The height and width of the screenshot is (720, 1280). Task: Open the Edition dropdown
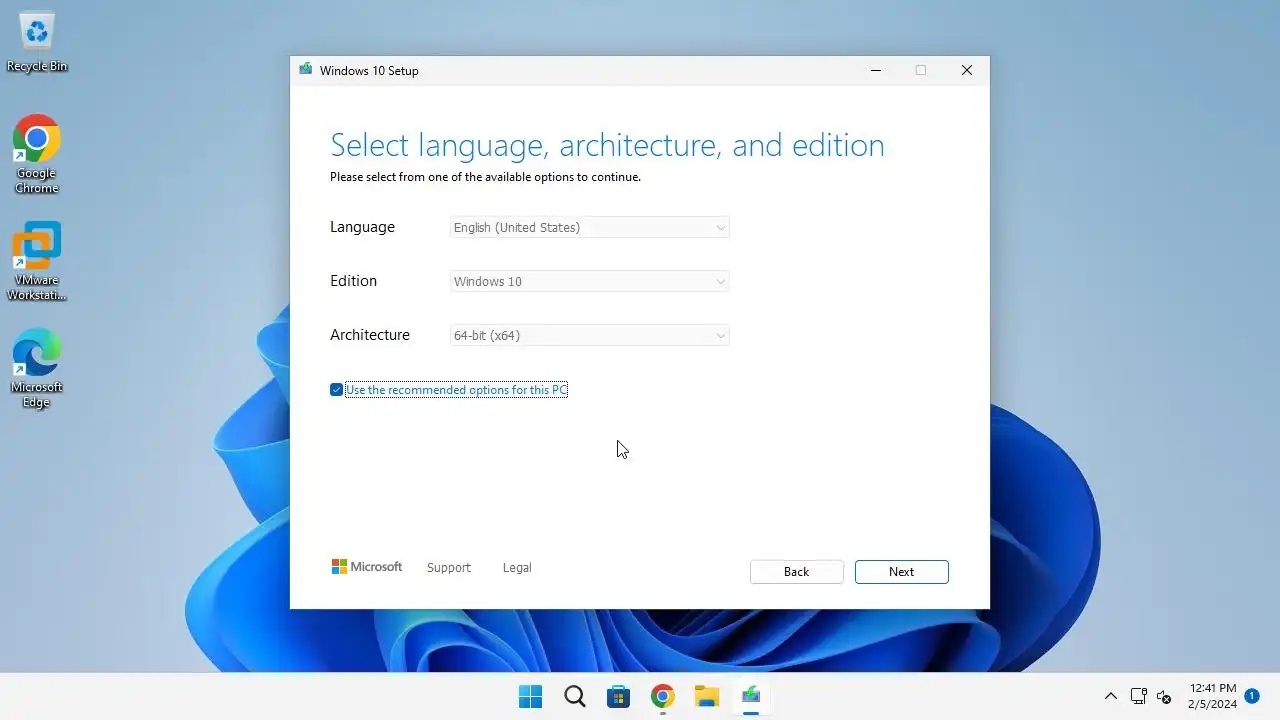[590, 282]
